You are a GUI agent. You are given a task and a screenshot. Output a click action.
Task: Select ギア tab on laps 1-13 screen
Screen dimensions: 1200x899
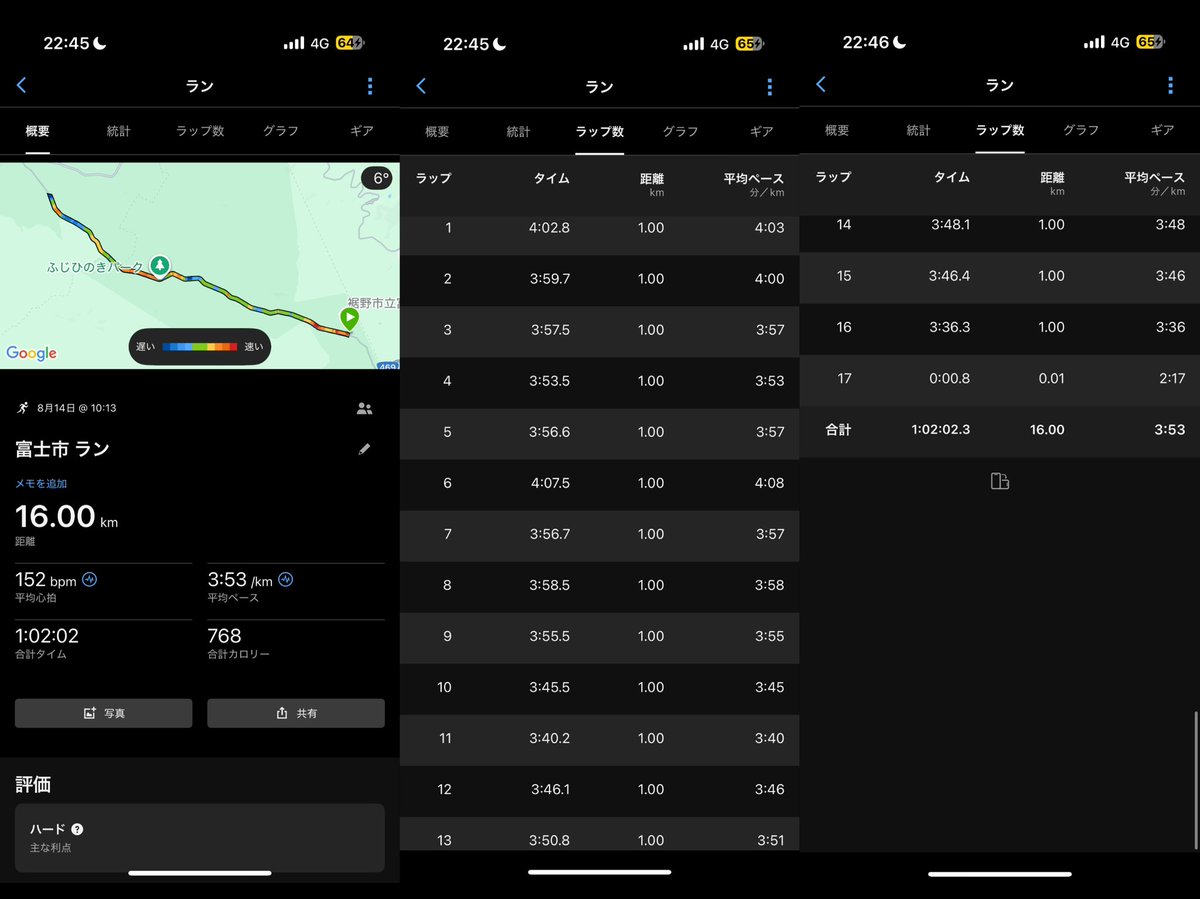tap(762, 131)
